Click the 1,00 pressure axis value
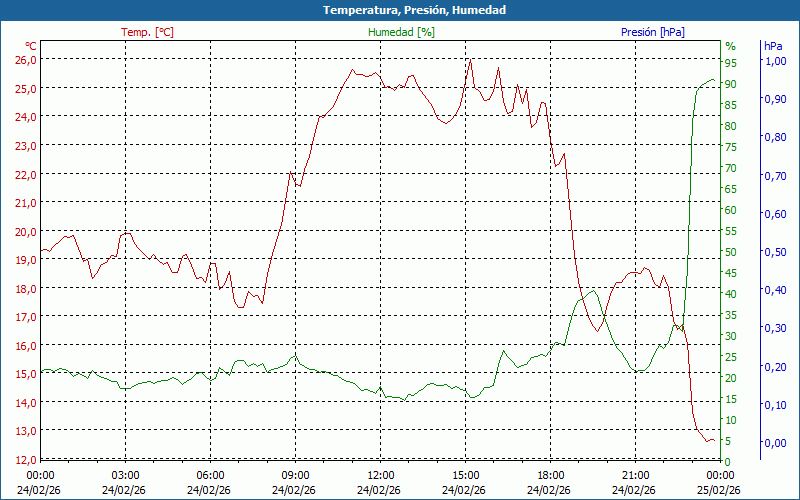 (775, 60)
